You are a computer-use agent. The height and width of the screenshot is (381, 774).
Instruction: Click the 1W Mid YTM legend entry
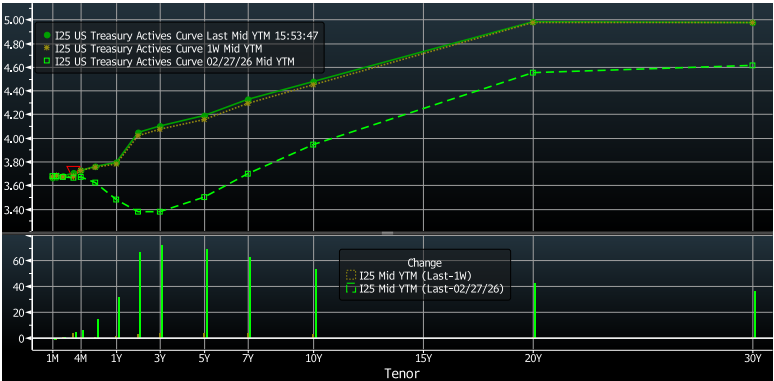(x=153, y=48)
